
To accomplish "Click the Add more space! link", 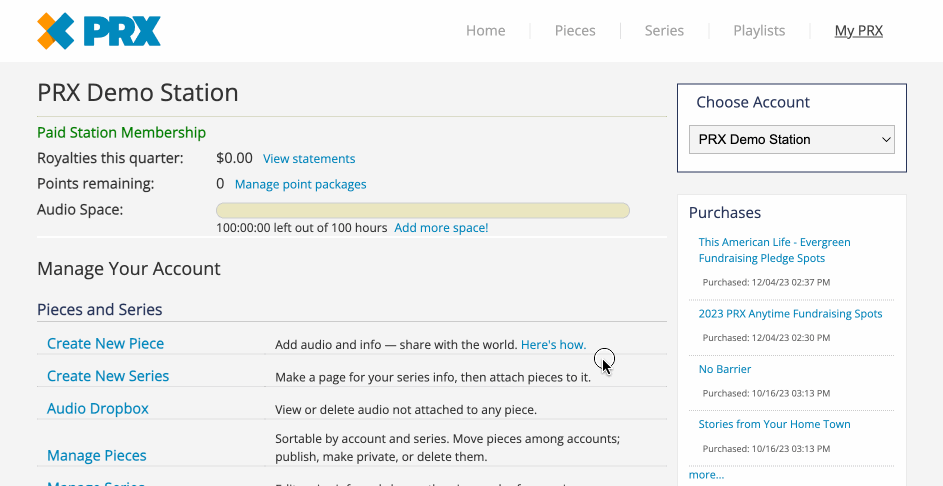I will [441, 228].
